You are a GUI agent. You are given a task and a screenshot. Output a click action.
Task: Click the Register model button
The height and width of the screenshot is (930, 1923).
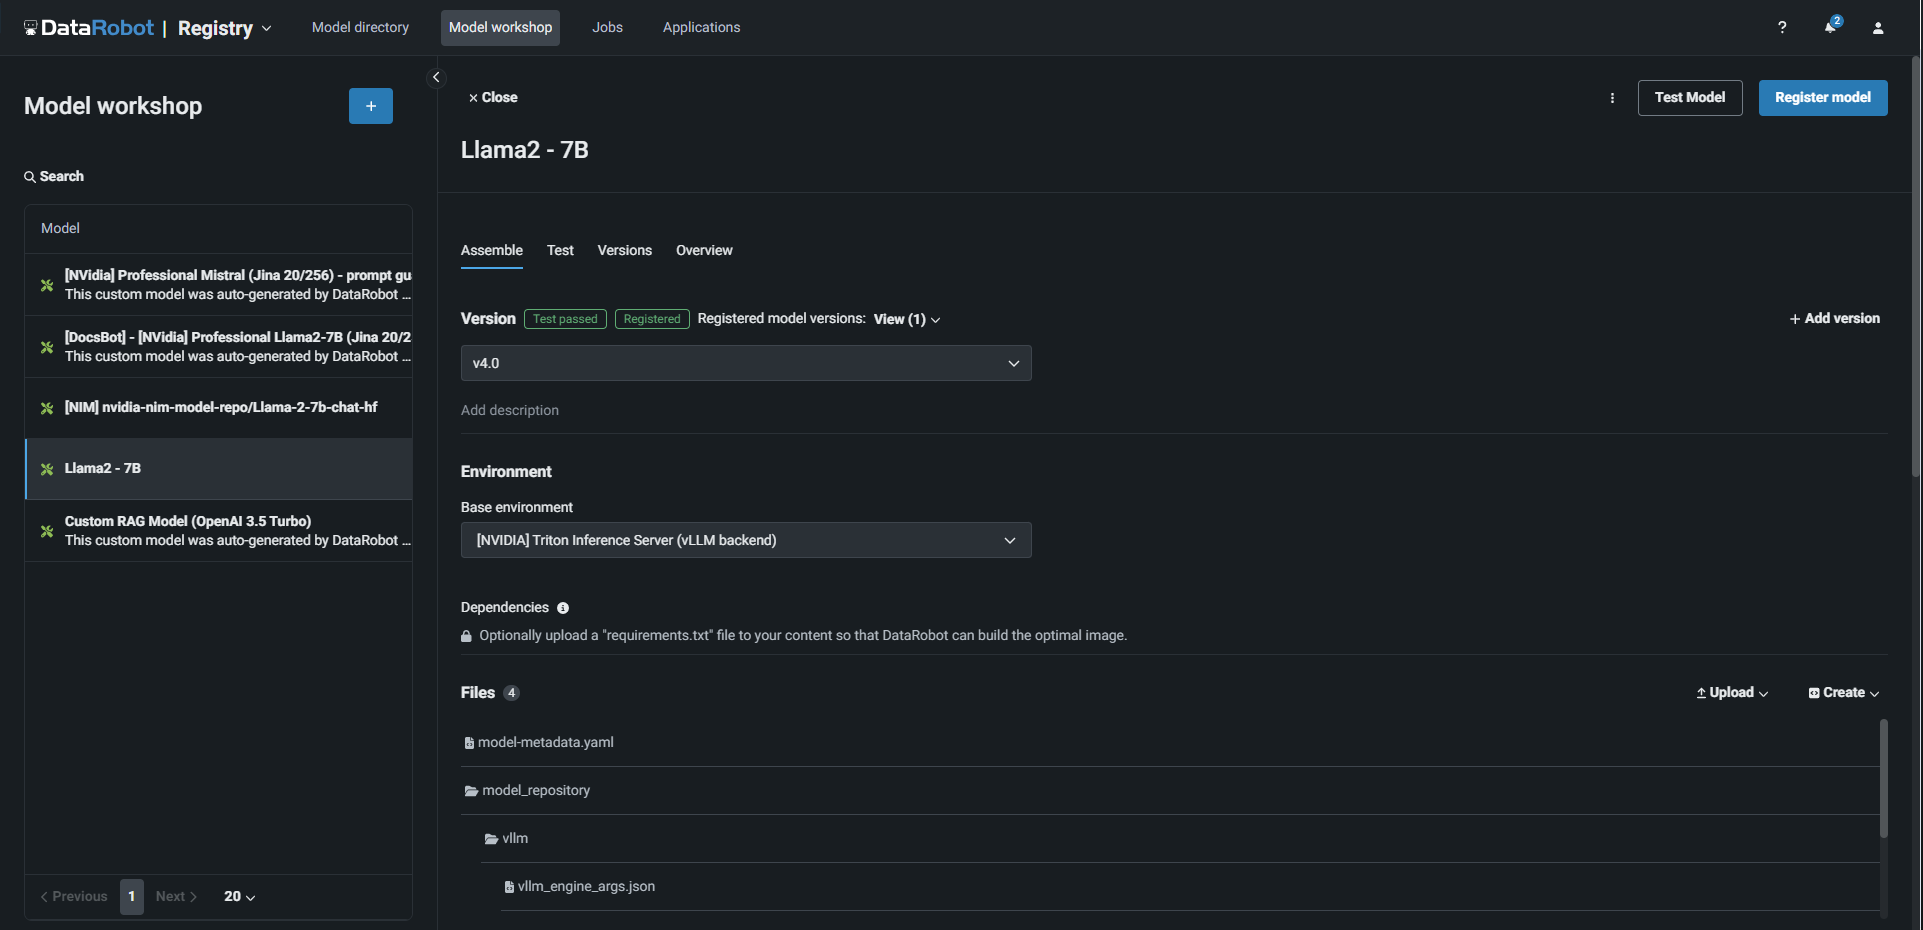(x=1822, y=98)
